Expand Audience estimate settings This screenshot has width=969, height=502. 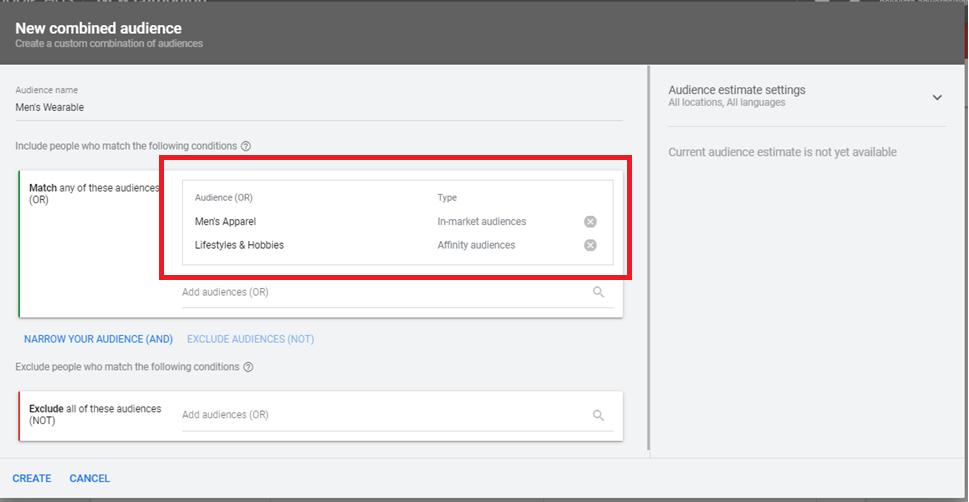(x=937, y=97)
